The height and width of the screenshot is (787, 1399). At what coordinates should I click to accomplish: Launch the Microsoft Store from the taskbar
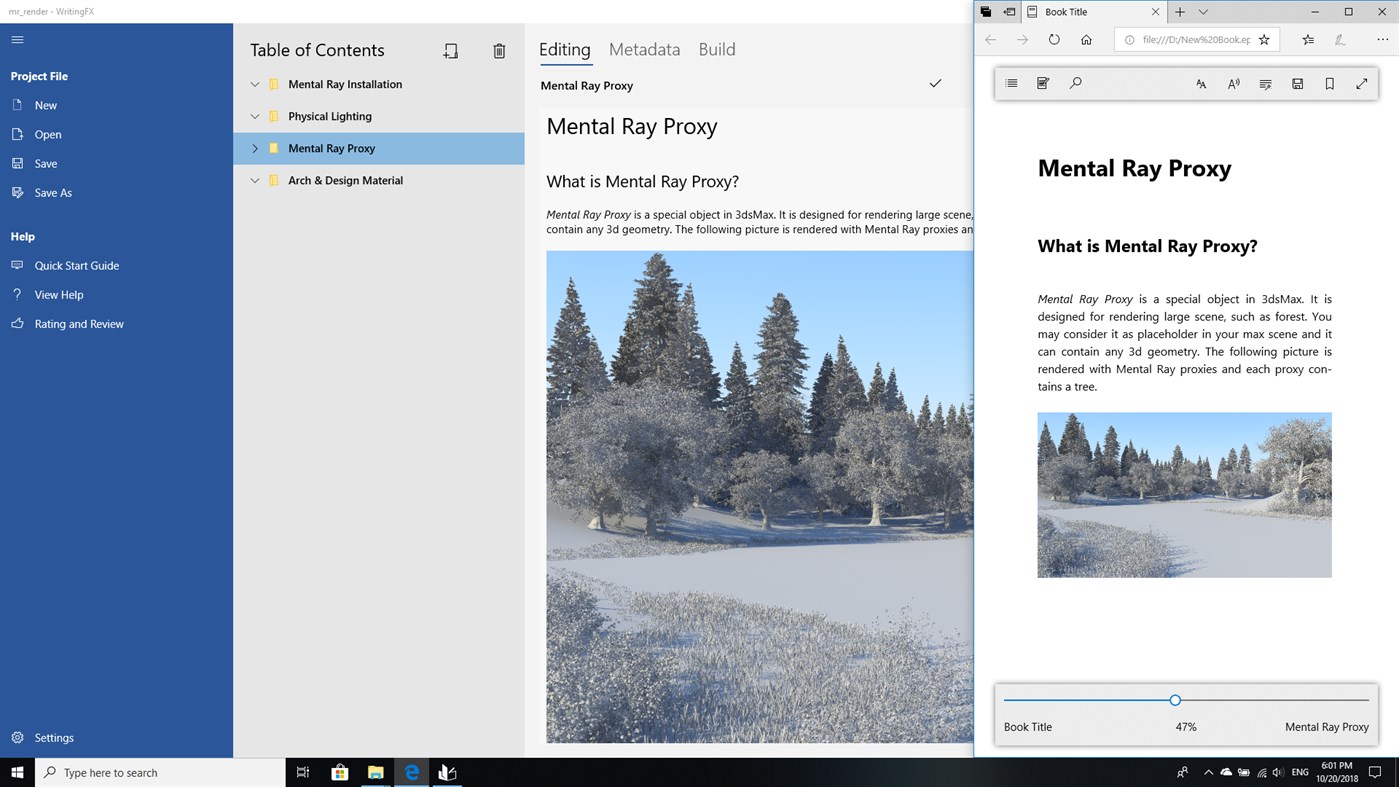coord(339,772)
